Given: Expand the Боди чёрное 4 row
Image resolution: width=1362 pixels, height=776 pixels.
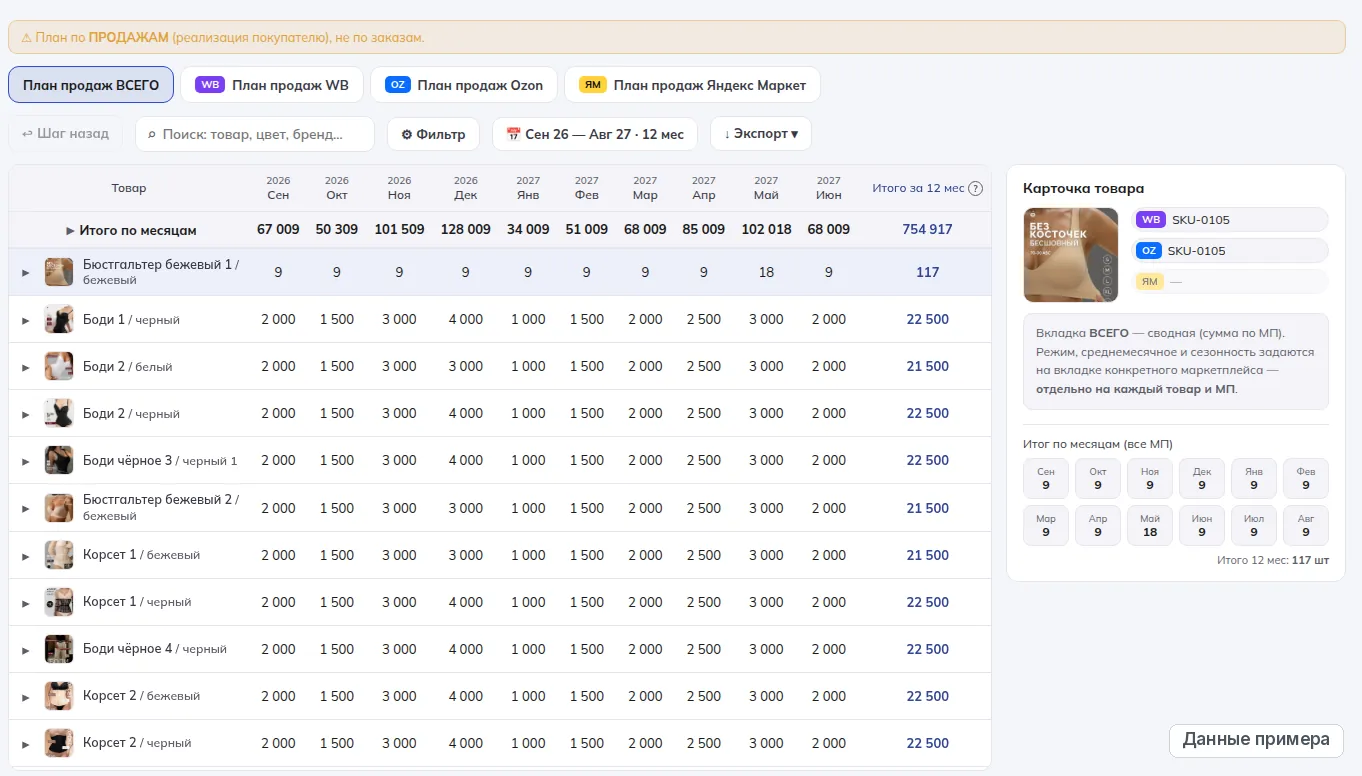Looking at the screenshot, I should (x=26, y=650).
